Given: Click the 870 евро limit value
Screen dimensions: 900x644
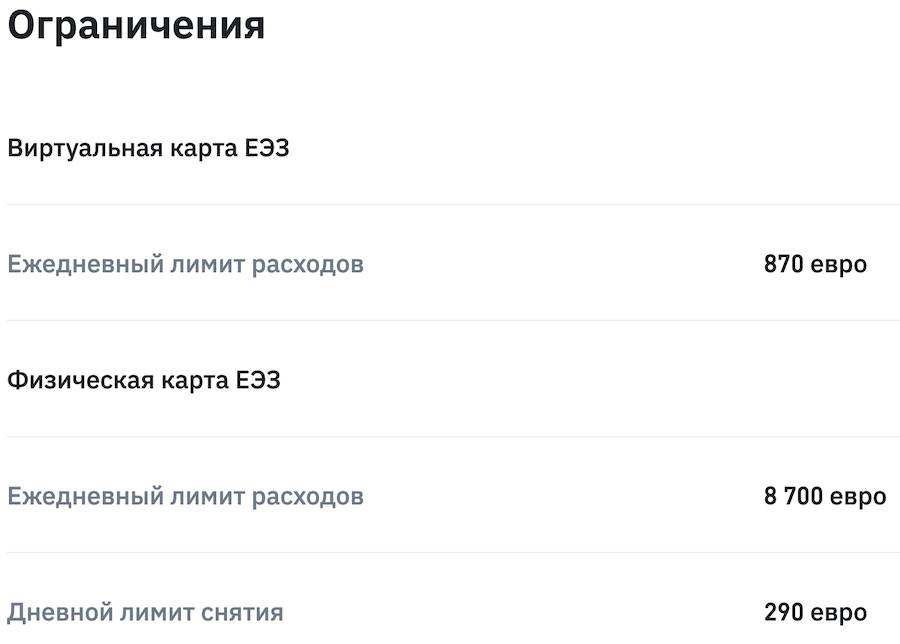Looking at the screenshot, I should coord(815,265).
